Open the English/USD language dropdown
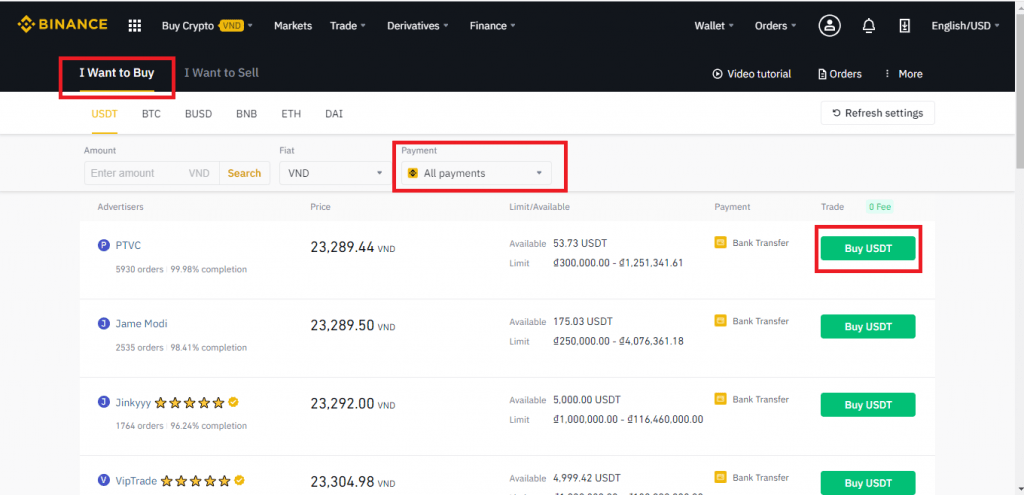The width and height of the screenshot is (1024, 495). (x=965, y=26)
